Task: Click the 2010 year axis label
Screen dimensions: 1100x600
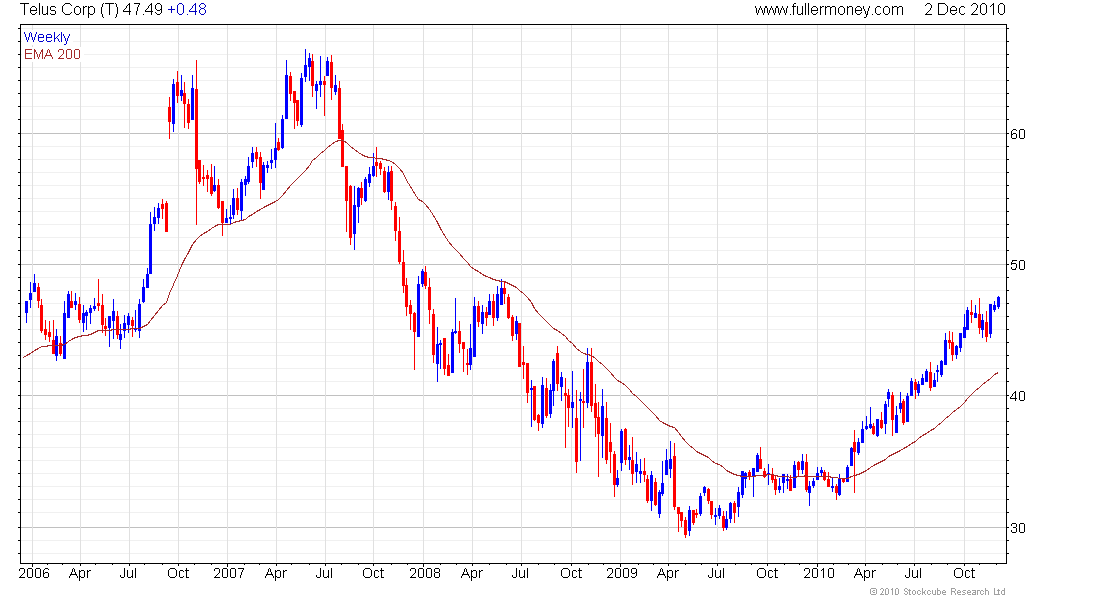Action: click(819, 573)
